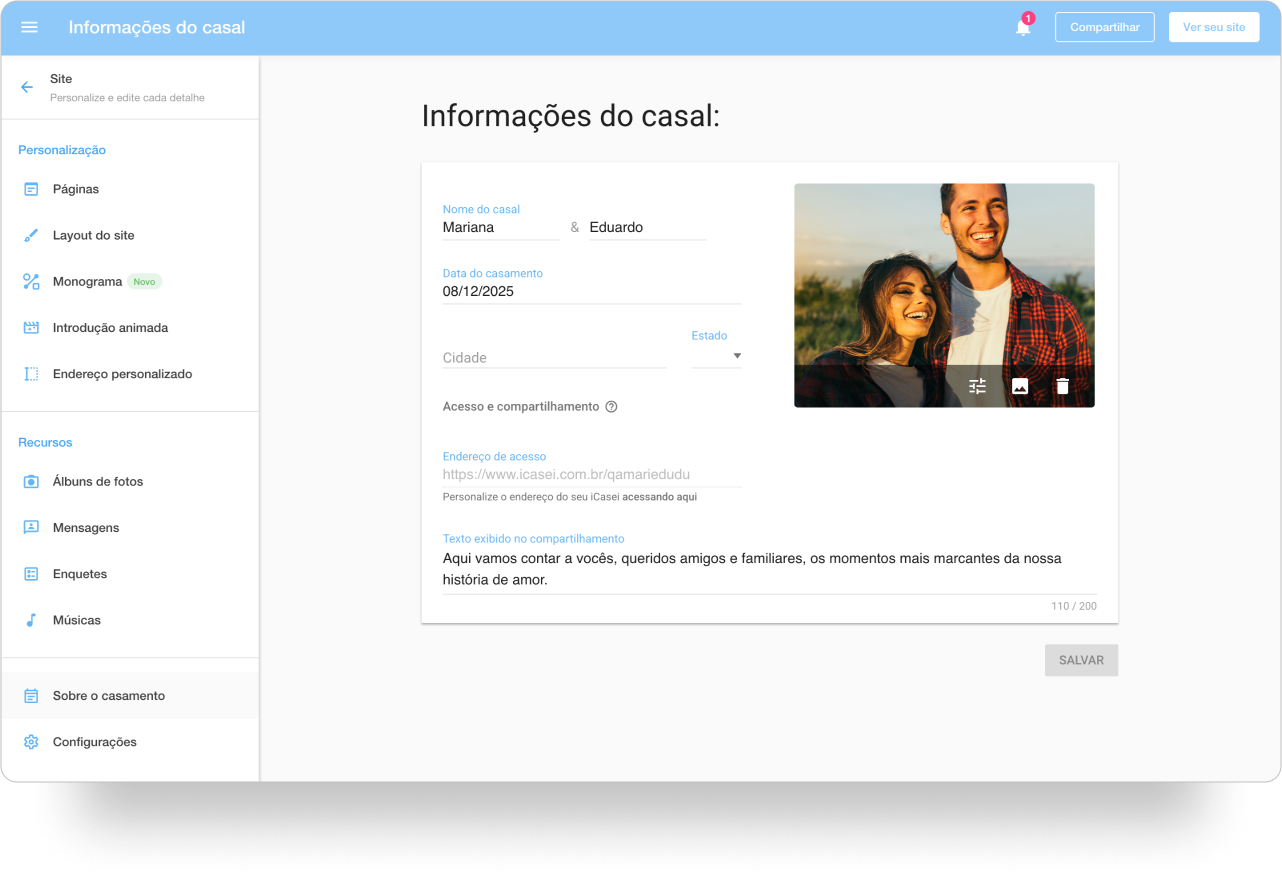Click the Compartilhar button
This screenshot has height=883, width=1282.
(1105, 27)
